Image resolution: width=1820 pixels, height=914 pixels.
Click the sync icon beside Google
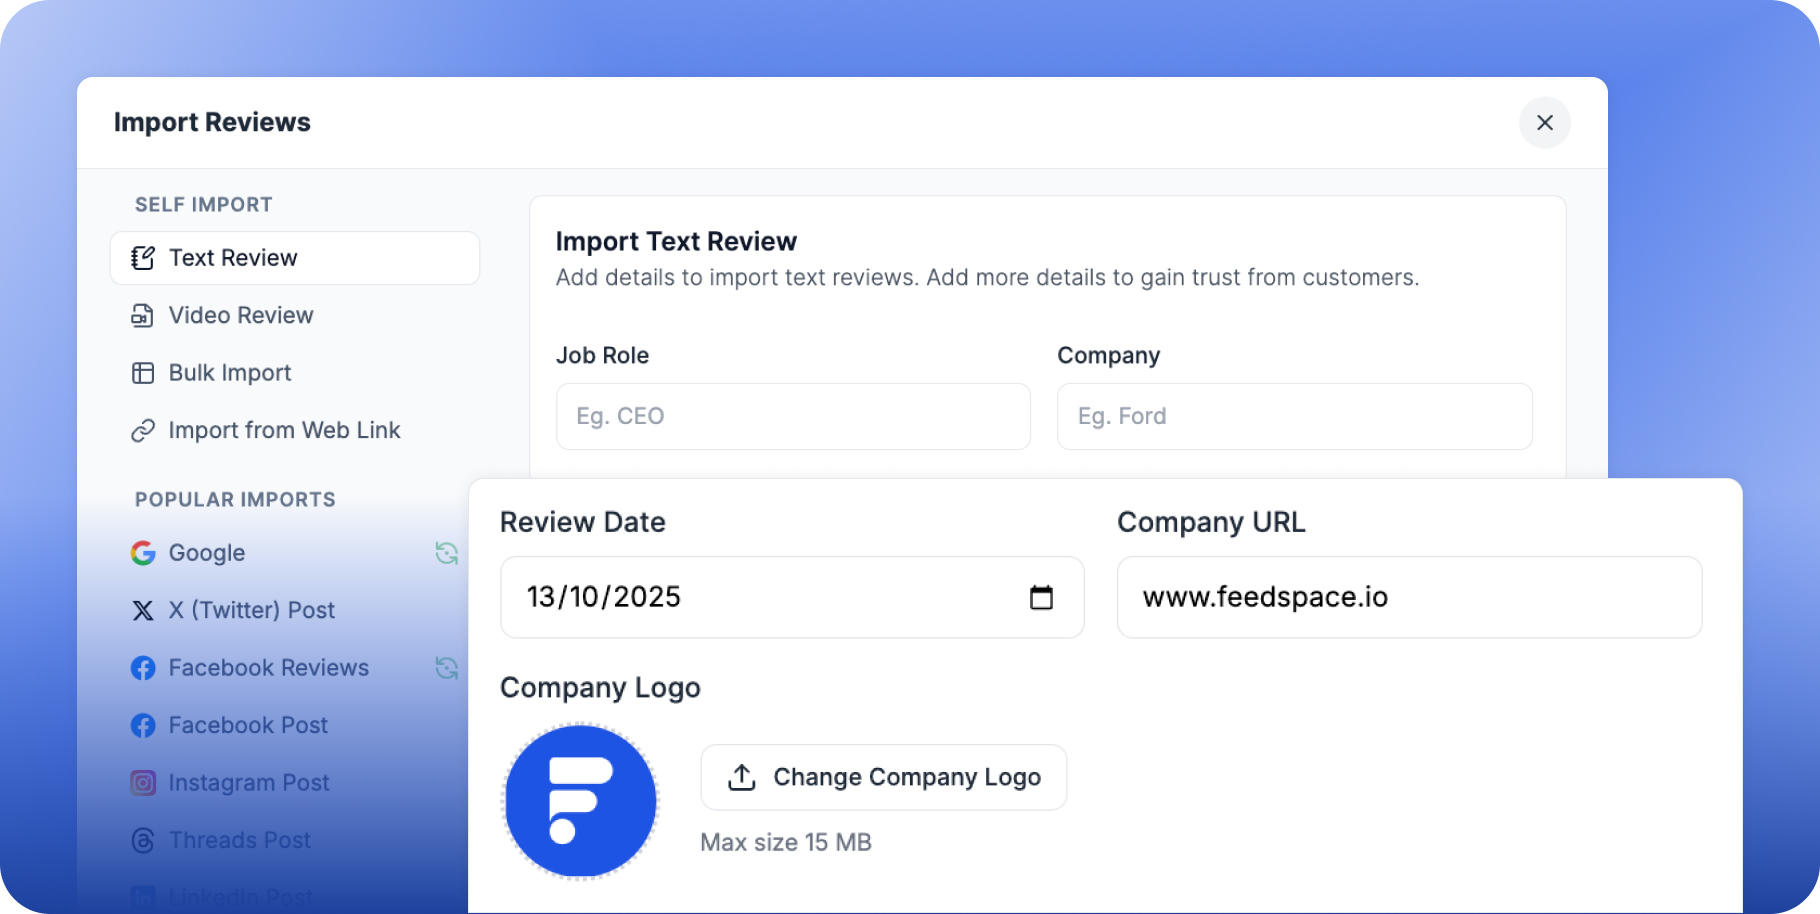point(447,552)
